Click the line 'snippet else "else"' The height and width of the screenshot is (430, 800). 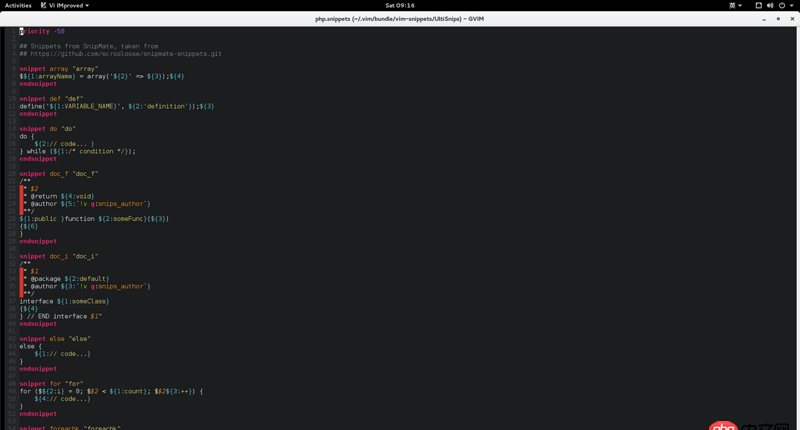click(x=55, y=339)
